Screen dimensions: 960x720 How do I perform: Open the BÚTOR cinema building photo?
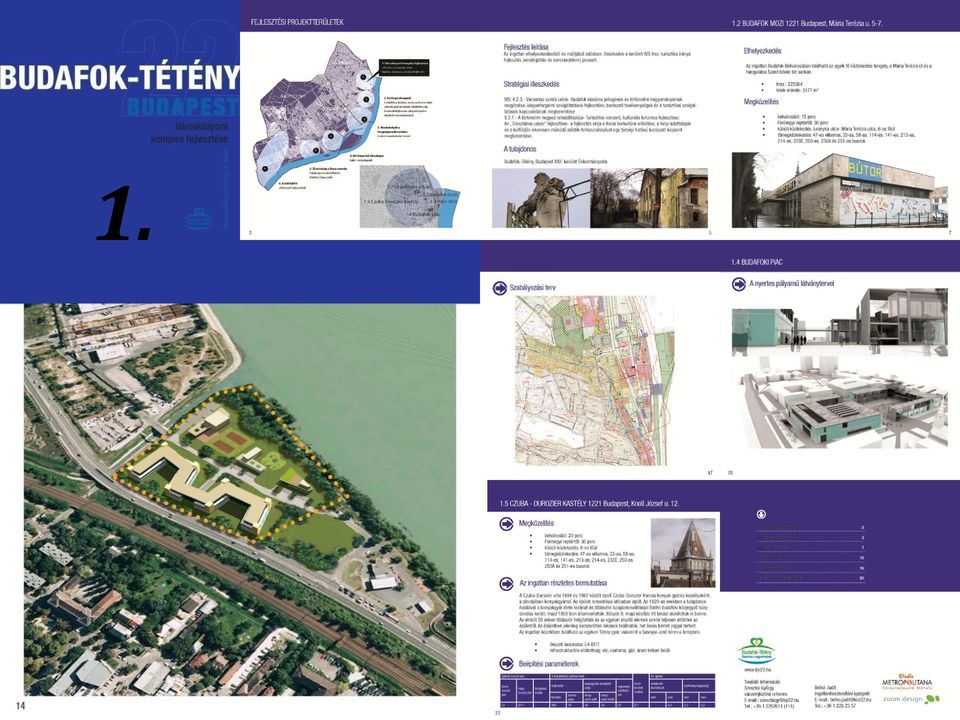(x=842, y=190)
